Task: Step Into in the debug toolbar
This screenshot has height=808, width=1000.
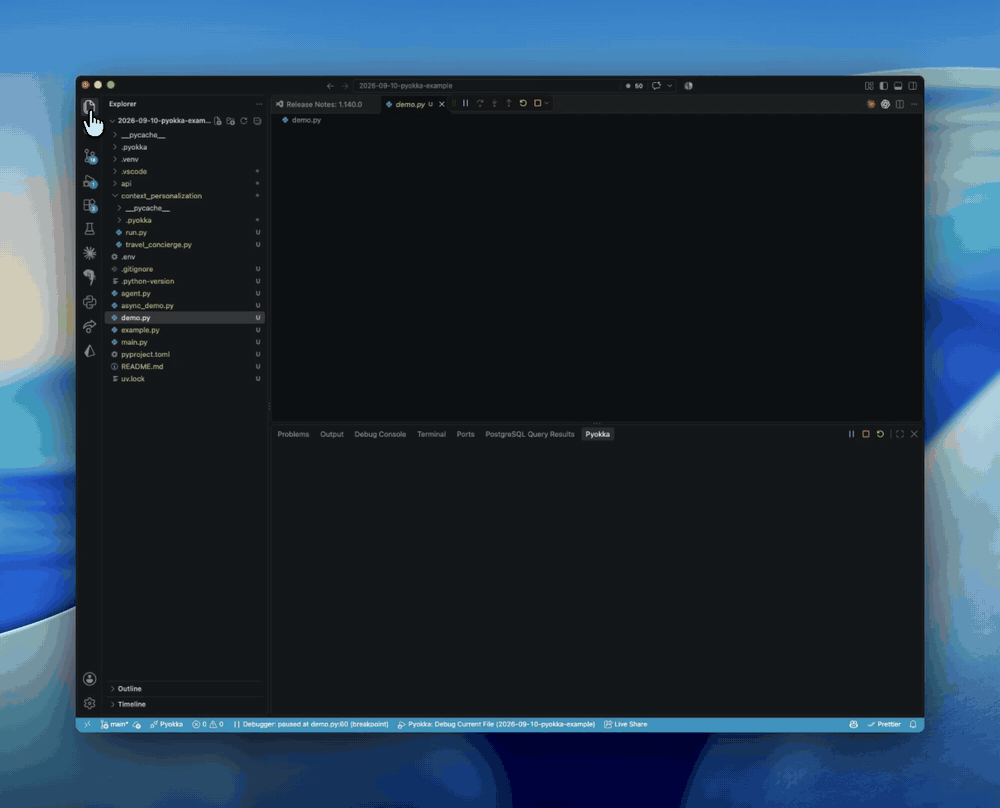Action: click(x=494, y=103)
